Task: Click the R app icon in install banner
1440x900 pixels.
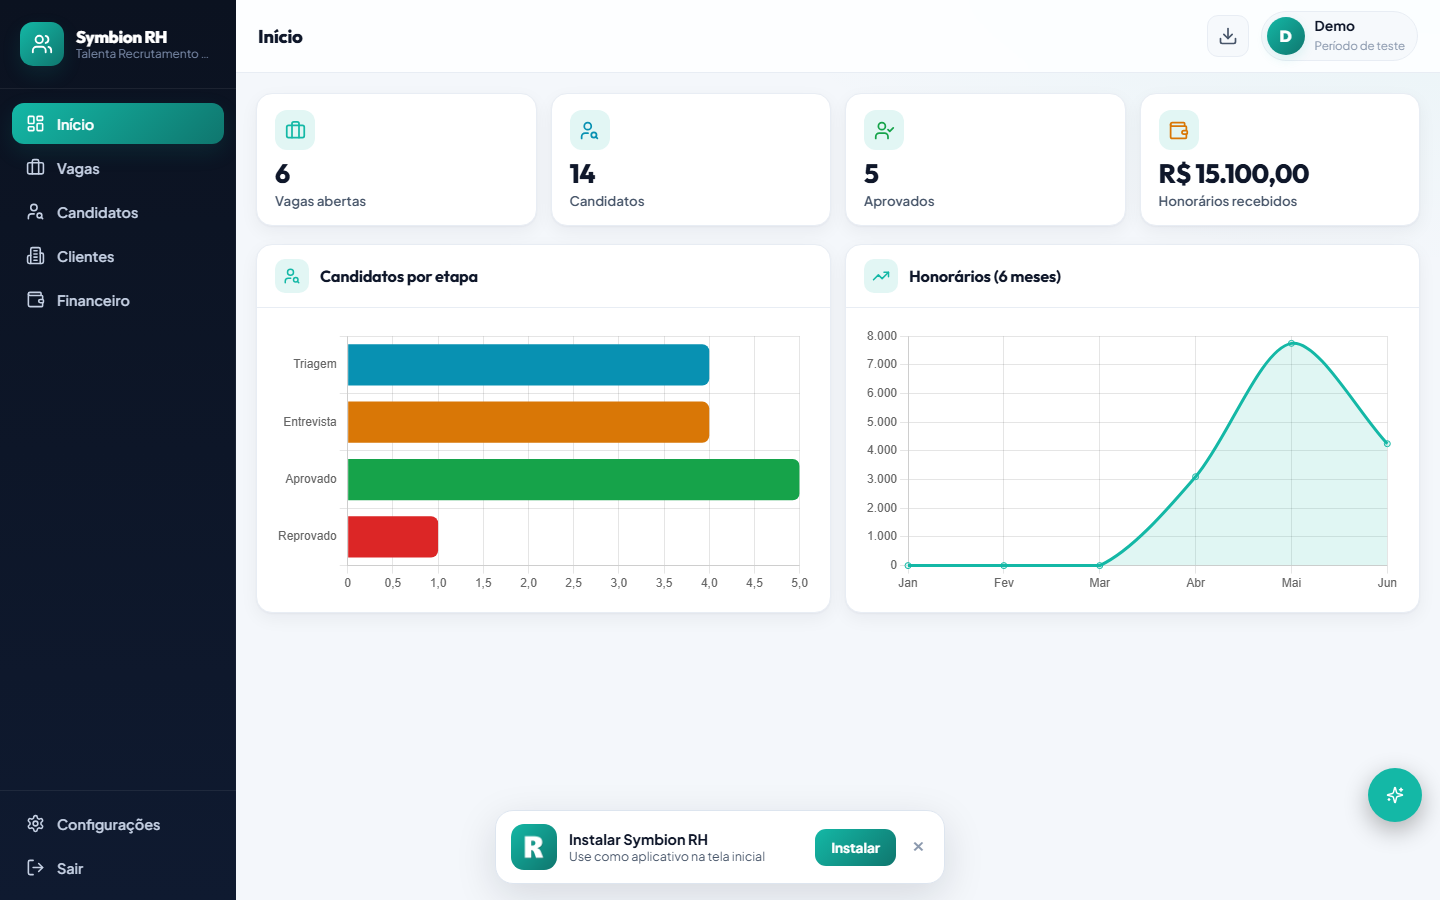Action: coord(534,847)
